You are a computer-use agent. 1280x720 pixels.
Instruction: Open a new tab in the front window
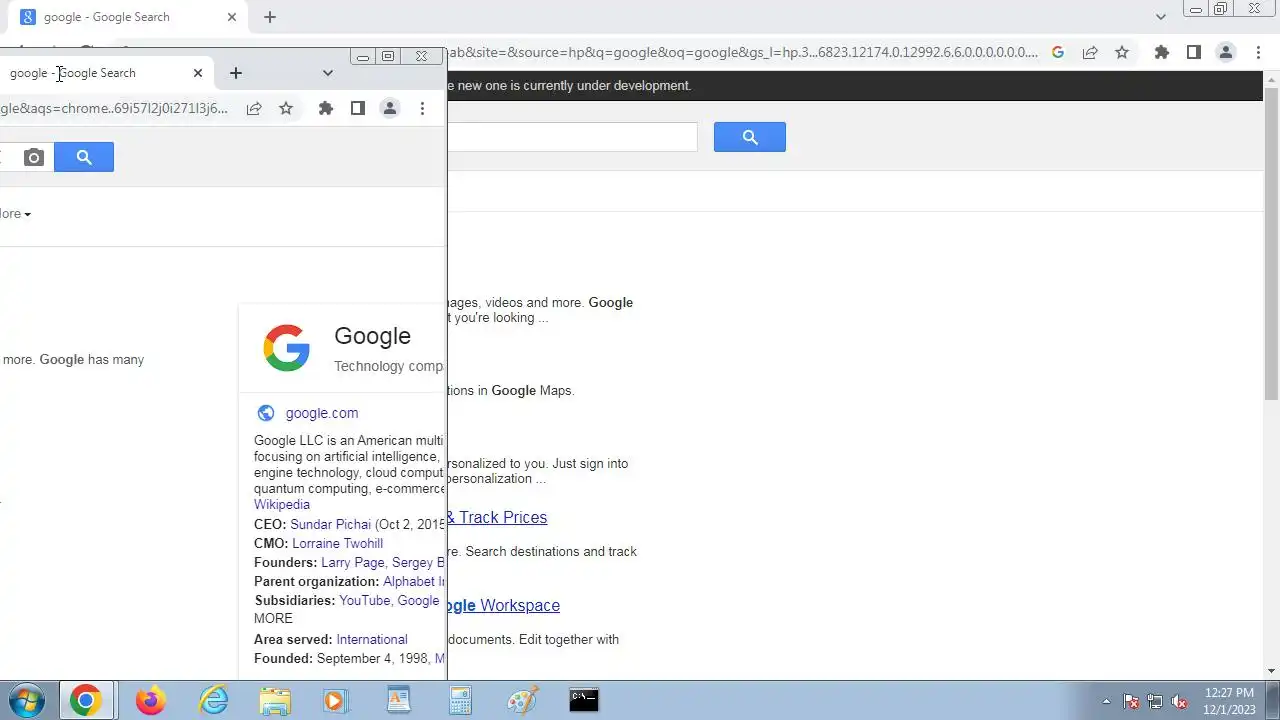pos(236,73)
